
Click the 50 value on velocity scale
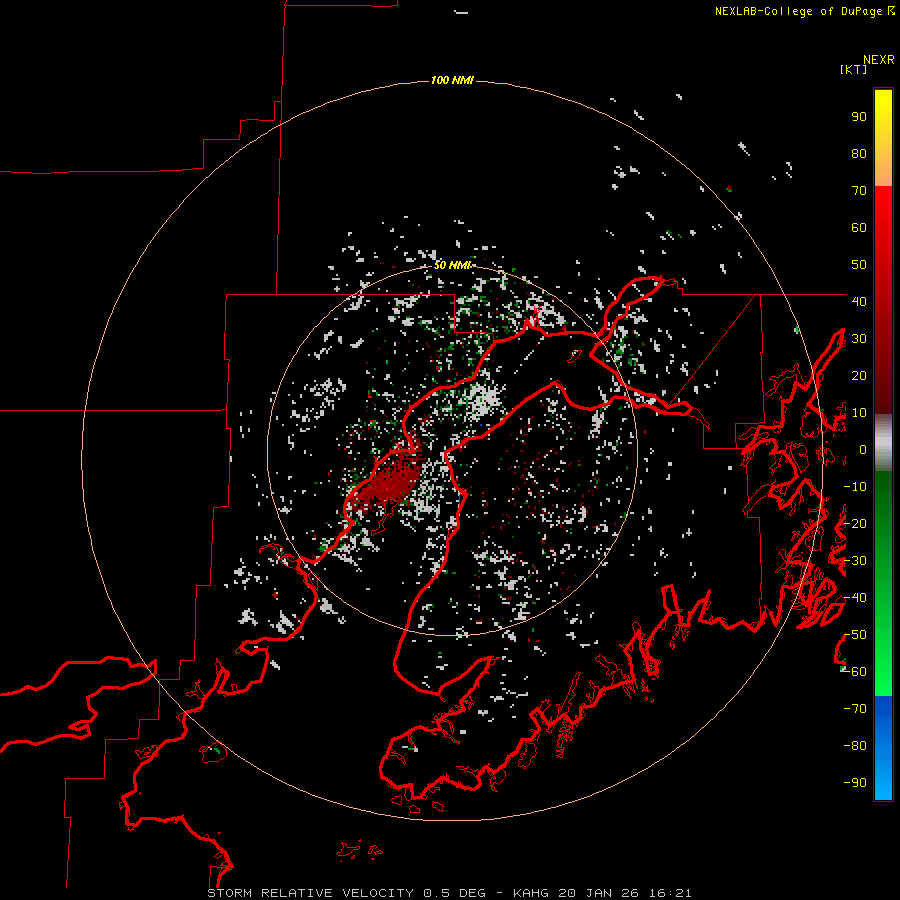click(859, 265)
